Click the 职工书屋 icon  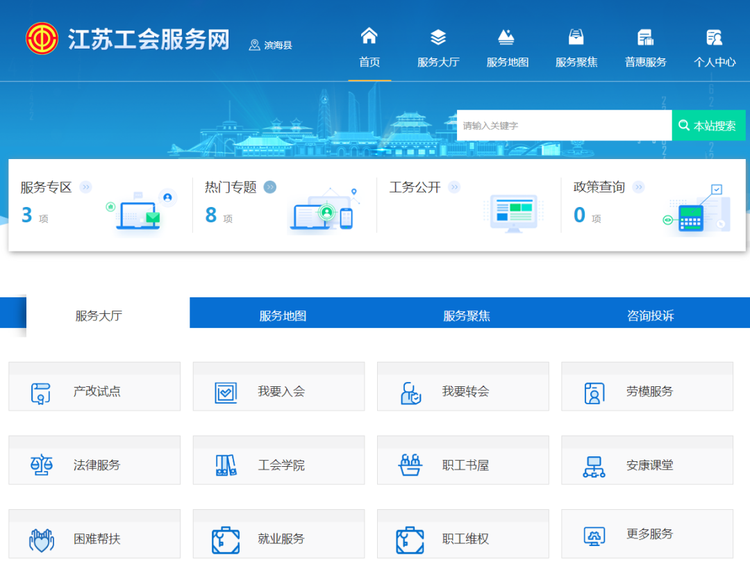[x=410, y=465]
